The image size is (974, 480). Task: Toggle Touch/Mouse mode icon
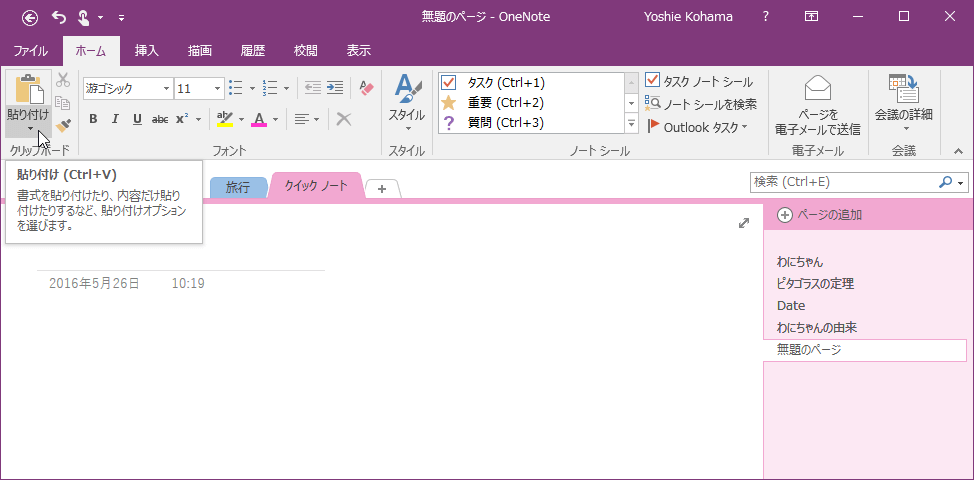84,17
